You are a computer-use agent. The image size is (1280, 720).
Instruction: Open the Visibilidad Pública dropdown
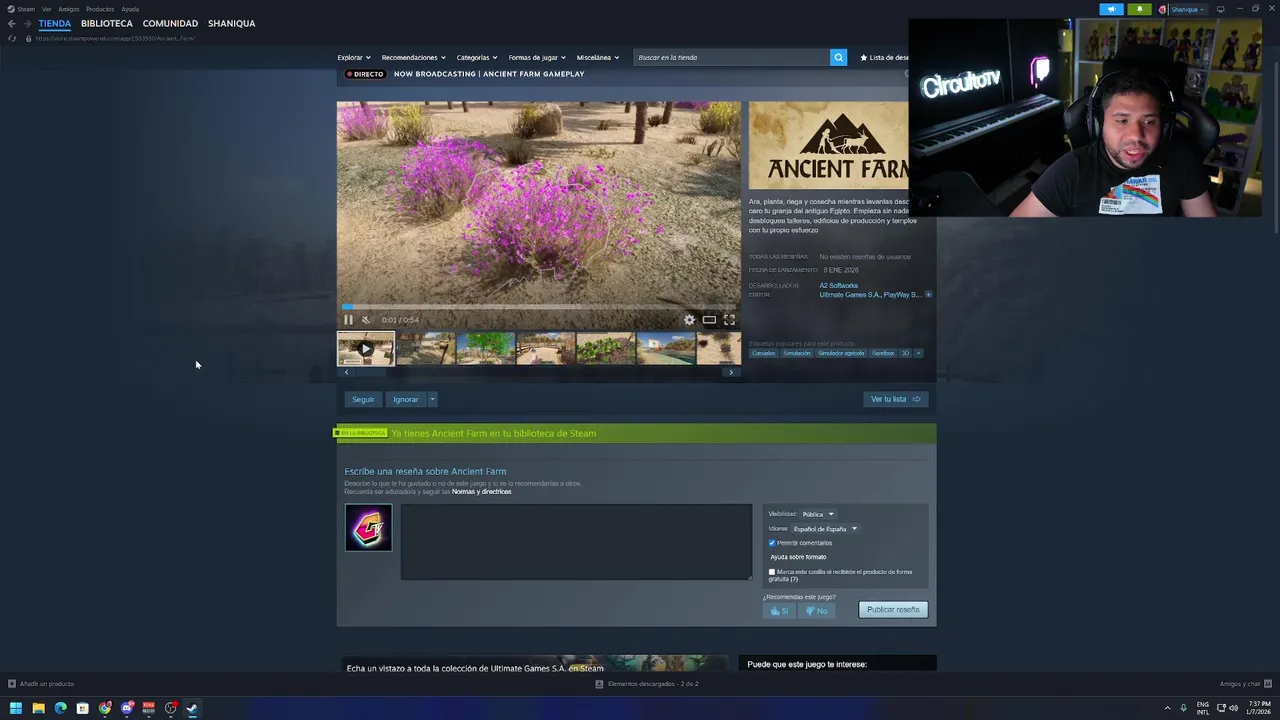click(x=818, y=514)
